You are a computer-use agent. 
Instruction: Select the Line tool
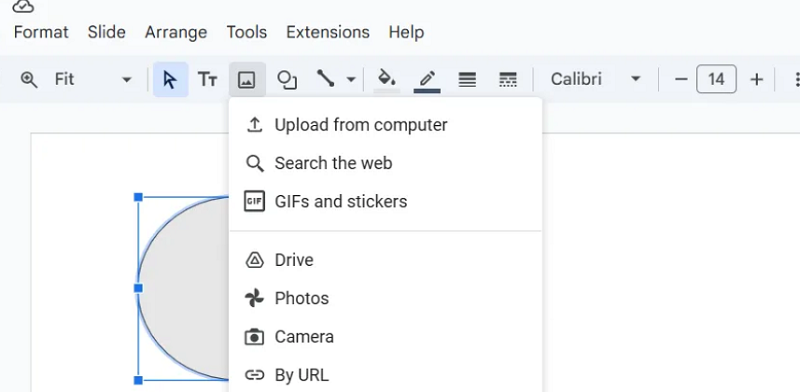coord(326,79)
